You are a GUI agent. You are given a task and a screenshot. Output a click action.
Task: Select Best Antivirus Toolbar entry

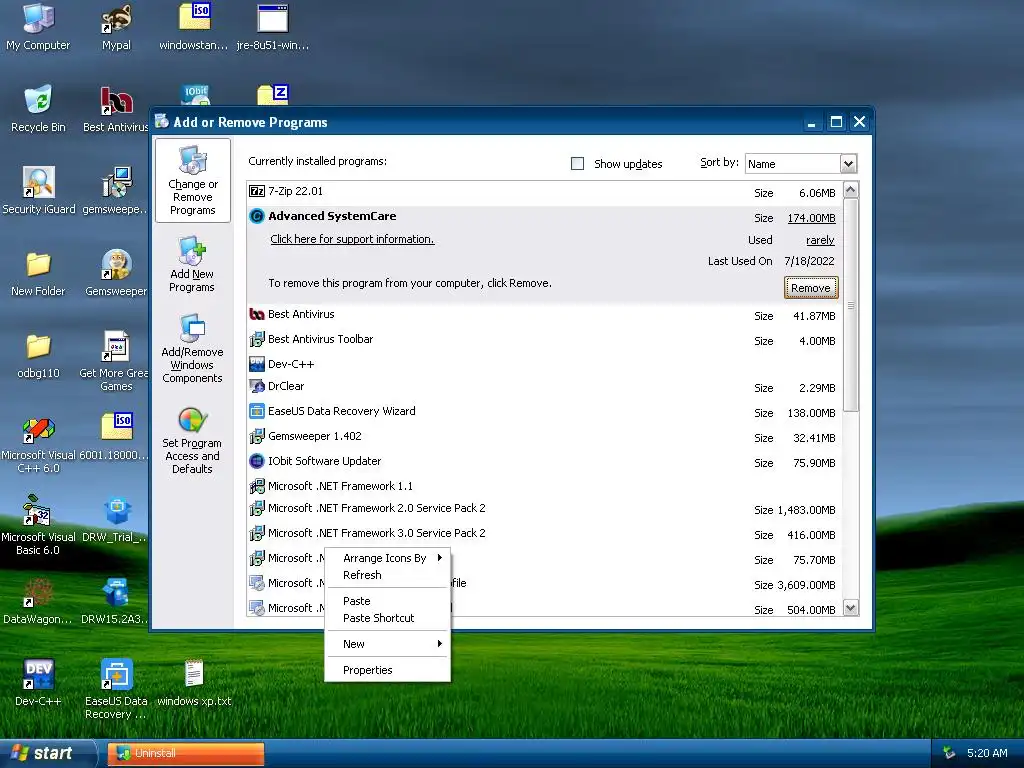click(545, 340)
